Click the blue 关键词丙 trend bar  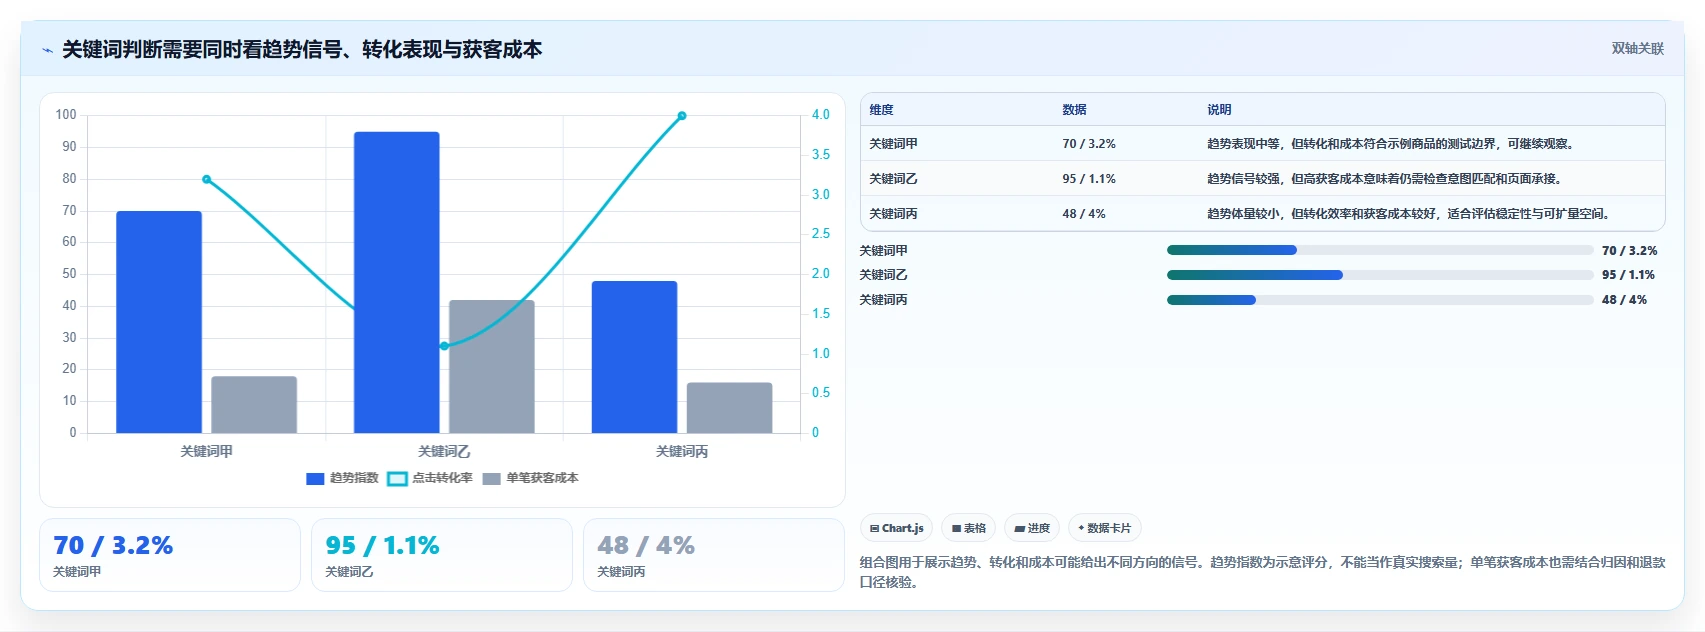tap(634, 357)
